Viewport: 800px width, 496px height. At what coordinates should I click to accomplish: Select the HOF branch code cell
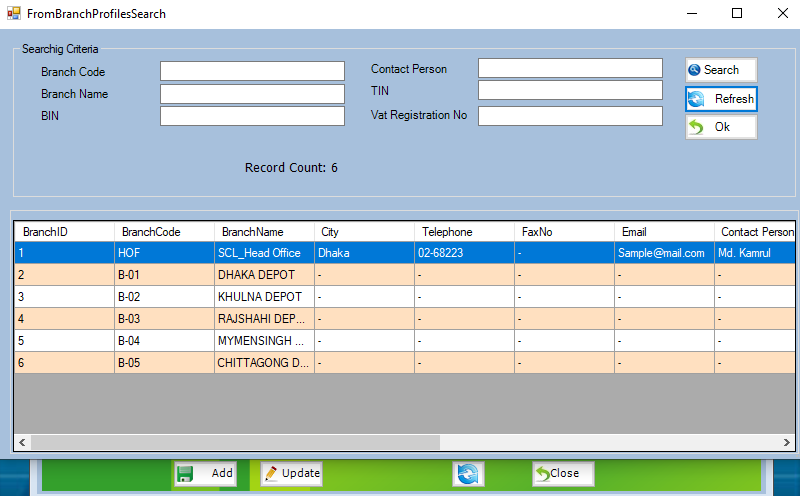point(164,253)
